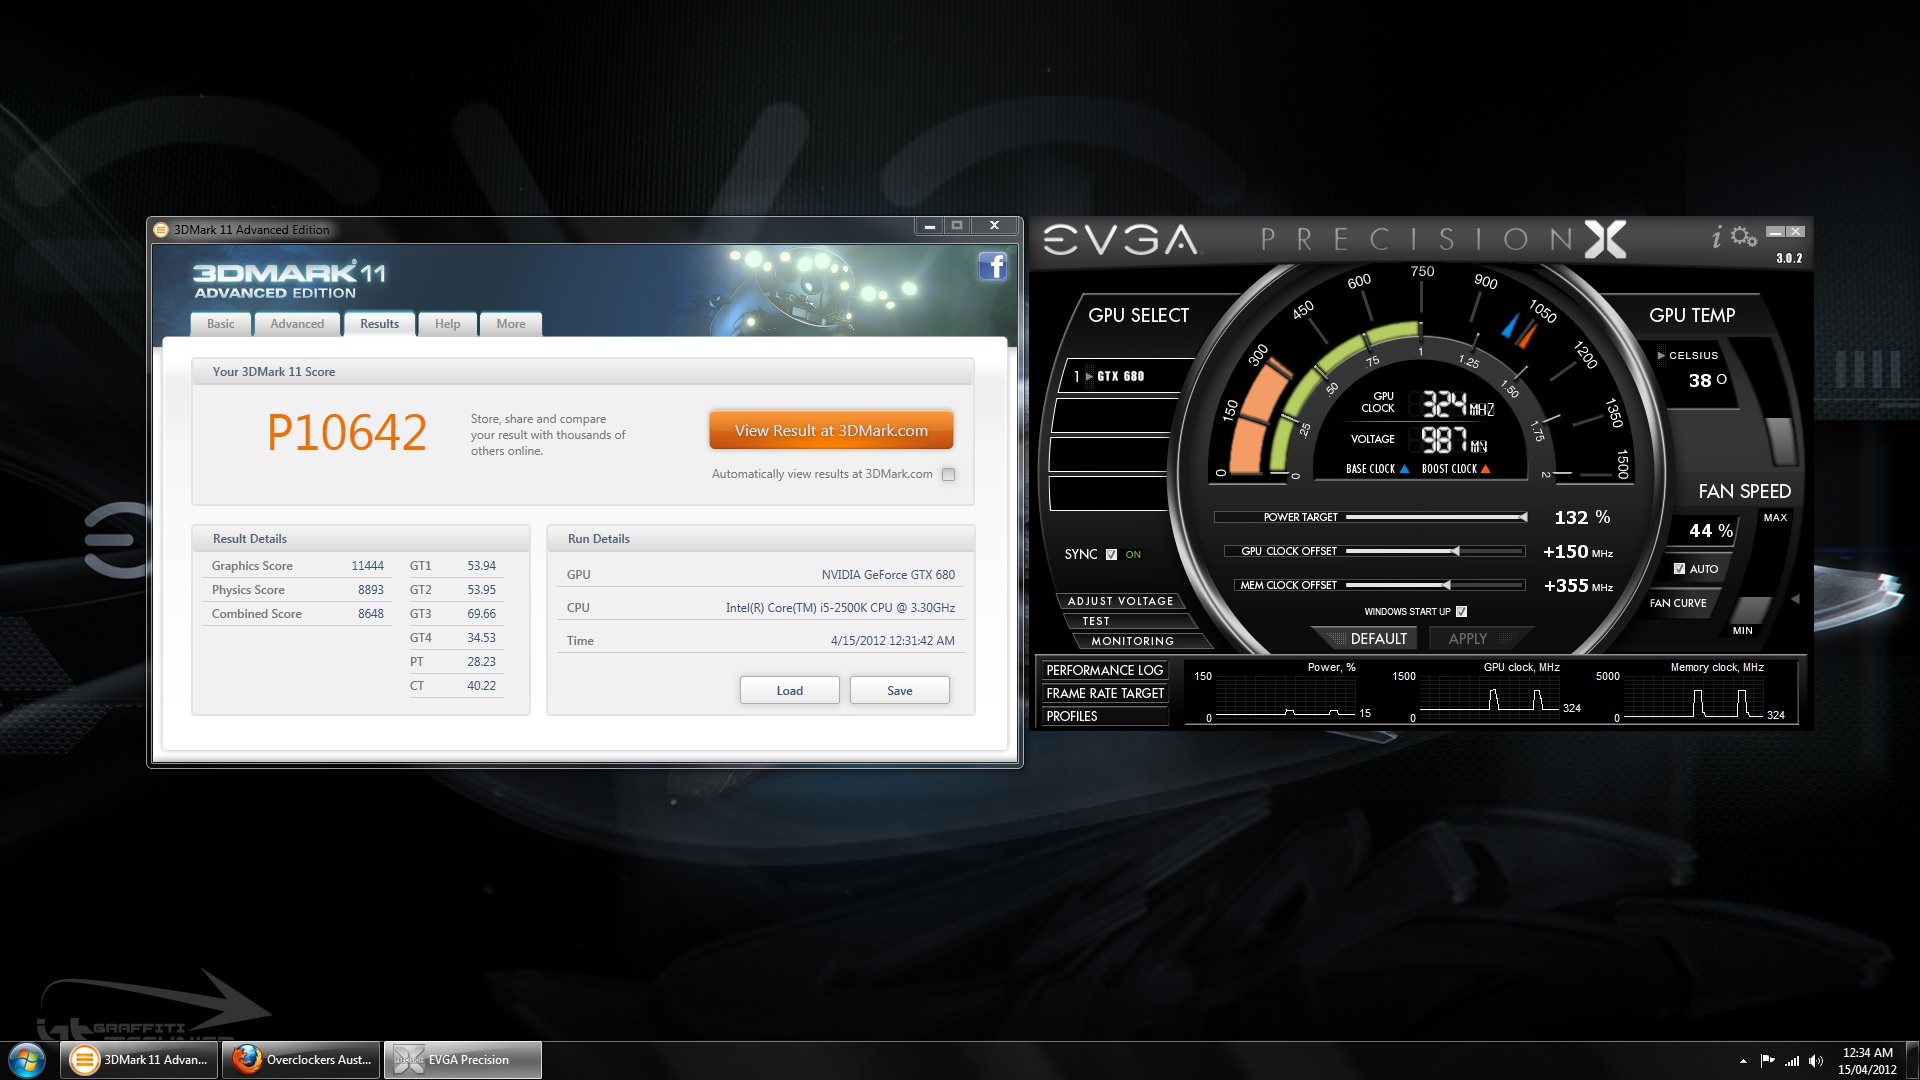The height and width of the screenshot is (1080, 1920).
Task: Click the 3DMark 11 title bar icon
Action: tap(161, 230)
